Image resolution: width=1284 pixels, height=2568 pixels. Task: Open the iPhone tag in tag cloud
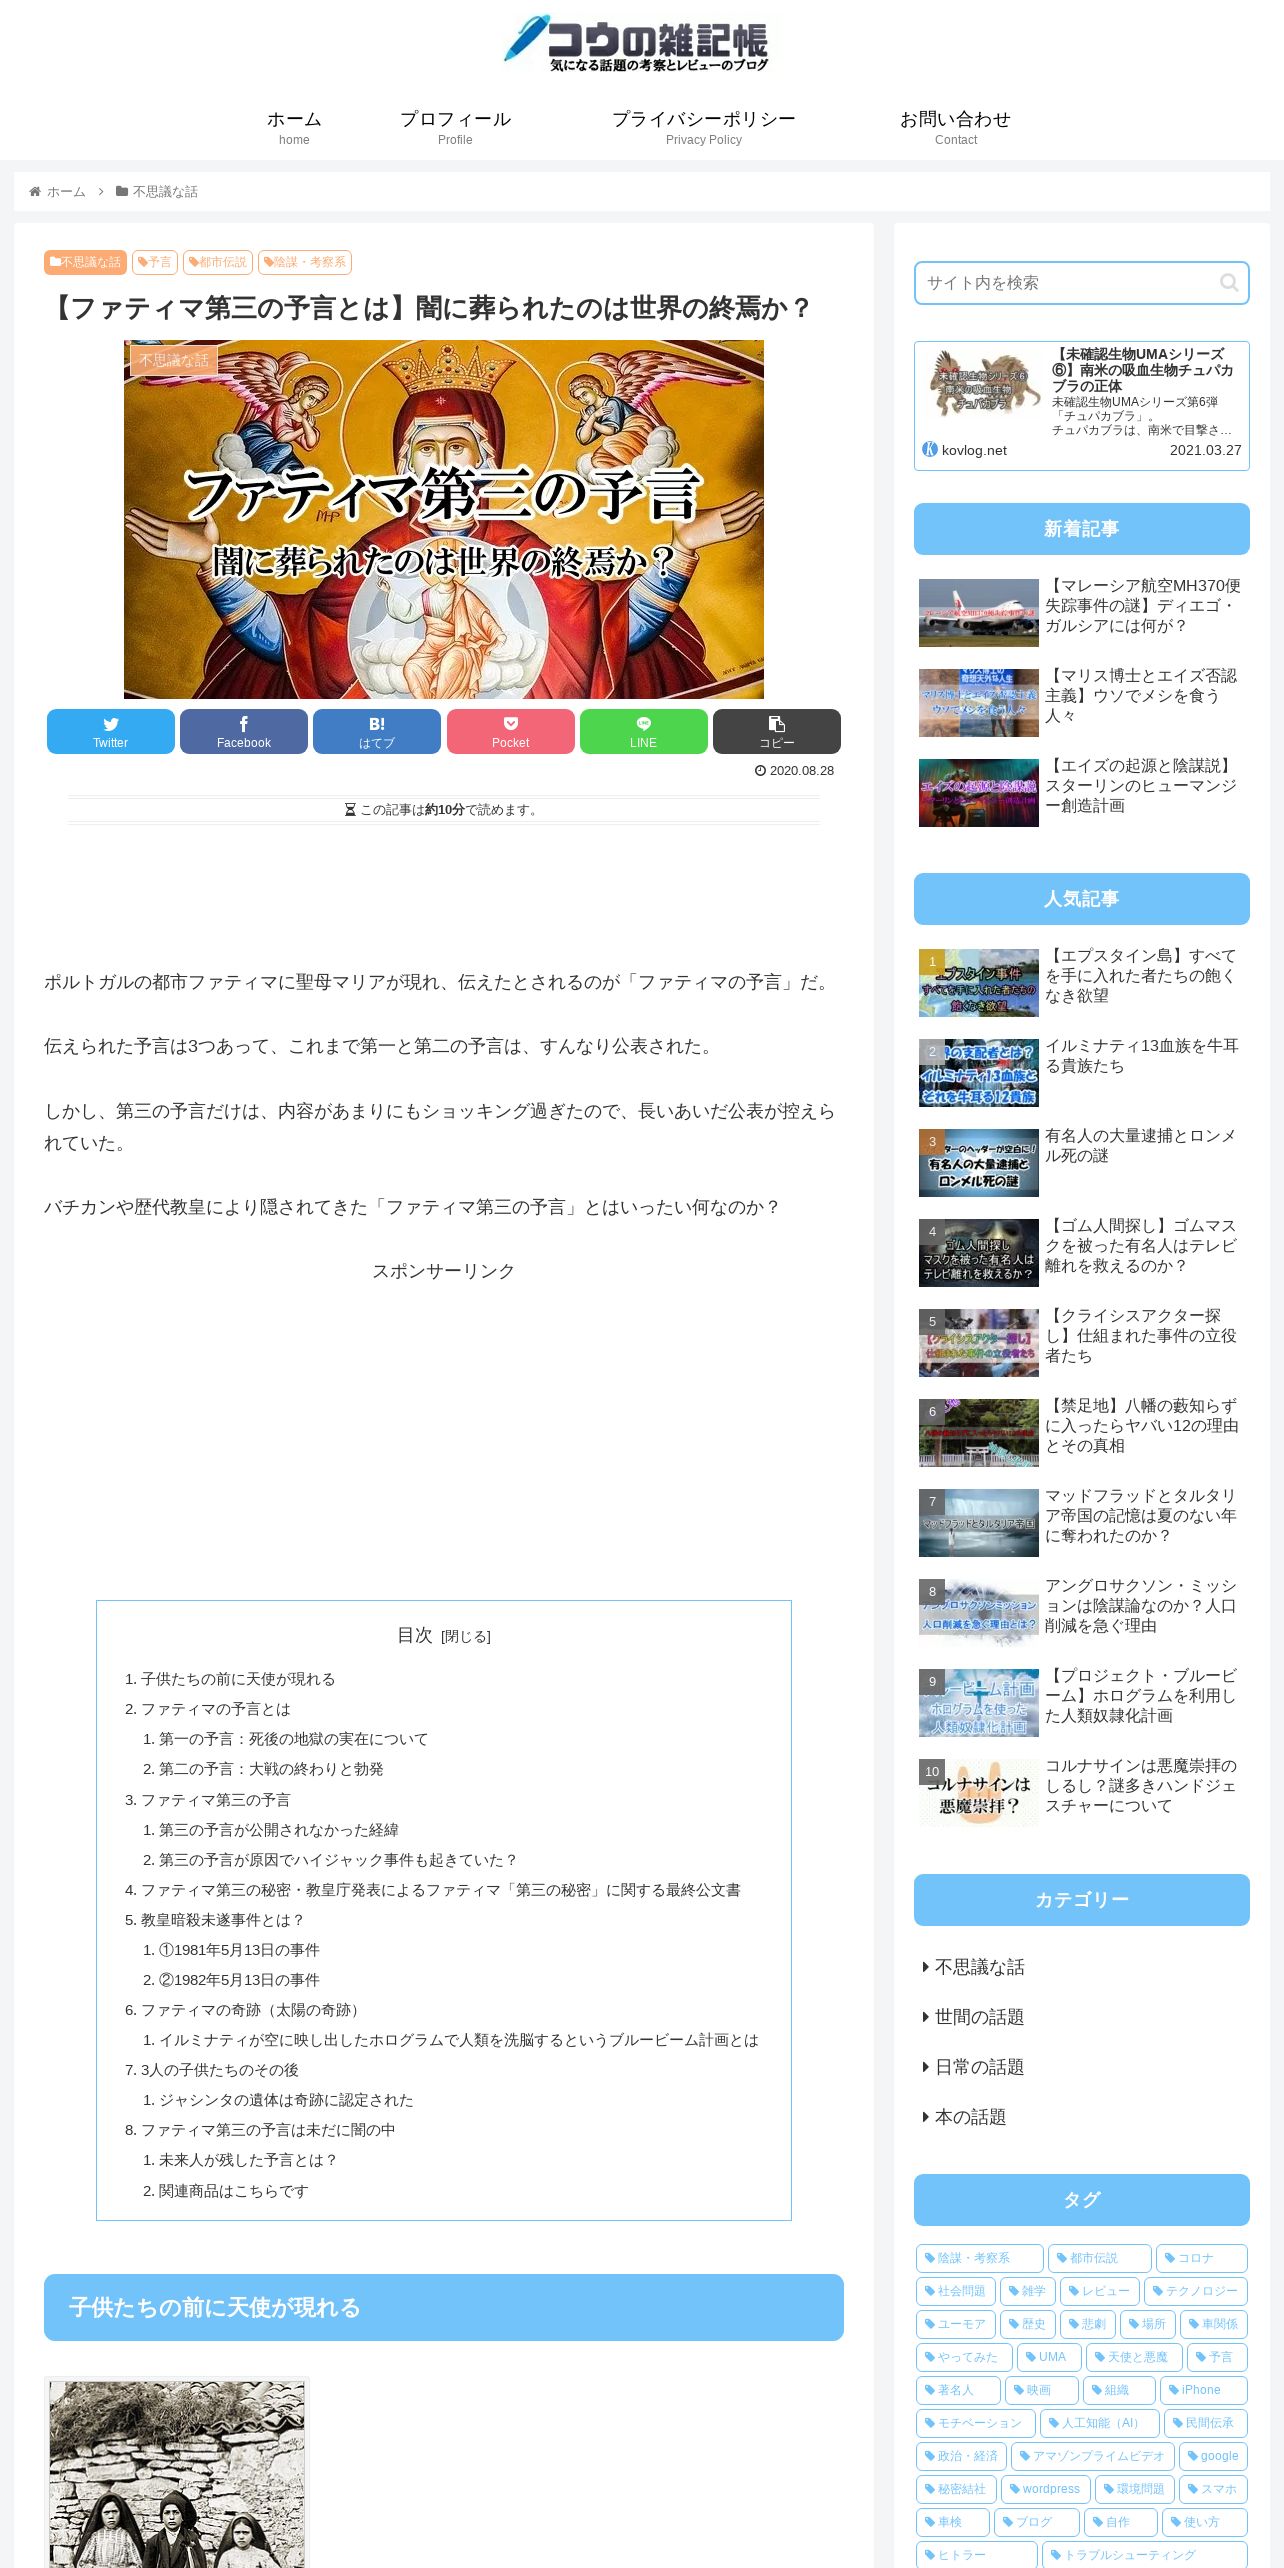tap(1204, 2390)
